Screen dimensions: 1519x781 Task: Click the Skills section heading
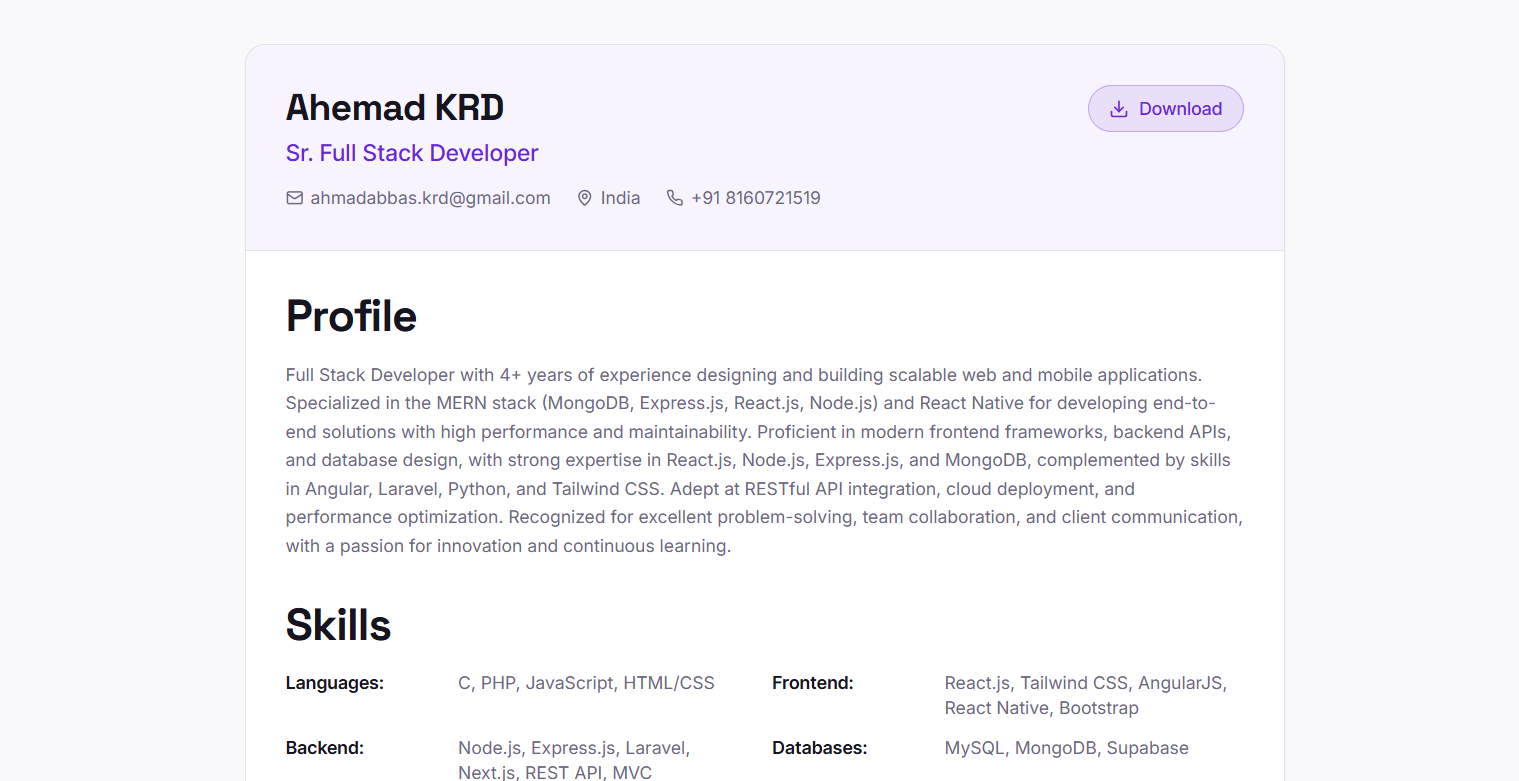[338, 625]
